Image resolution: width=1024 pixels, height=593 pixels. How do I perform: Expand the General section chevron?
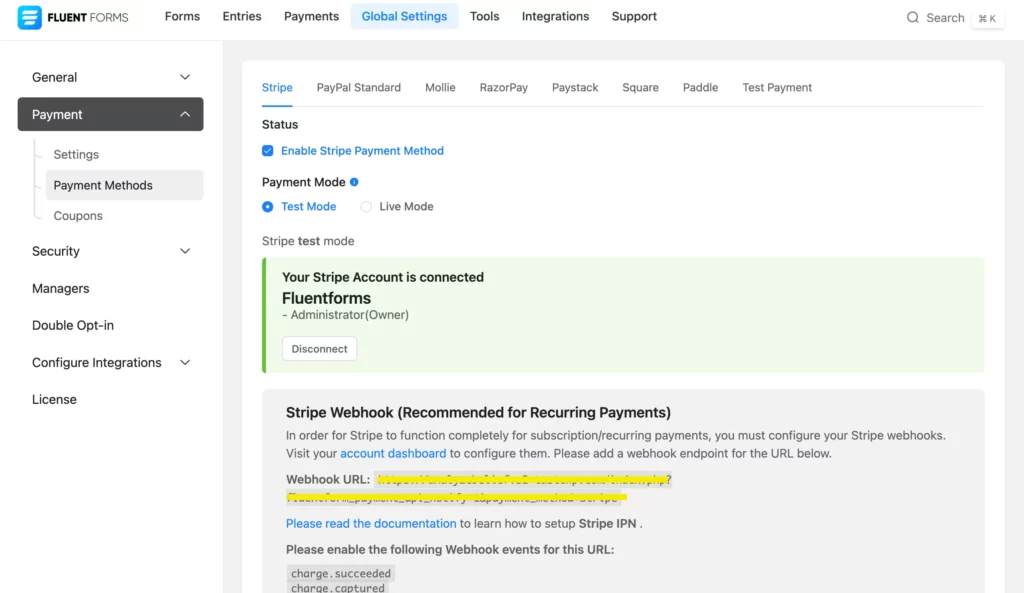tap(185, 77)
